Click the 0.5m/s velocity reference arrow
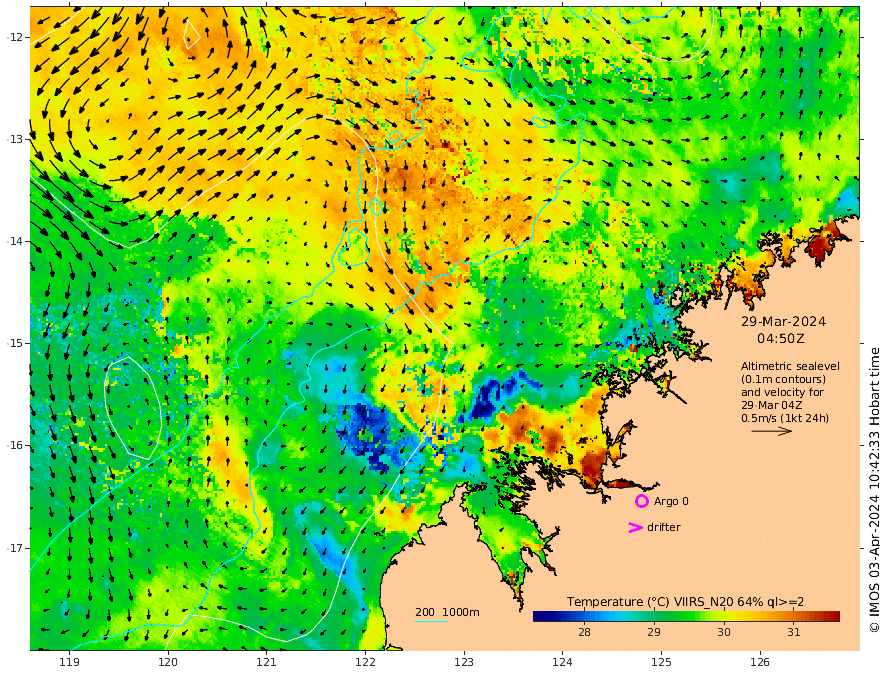The height and width of the screenshot is (680, 880). click(x=772, y=431)
